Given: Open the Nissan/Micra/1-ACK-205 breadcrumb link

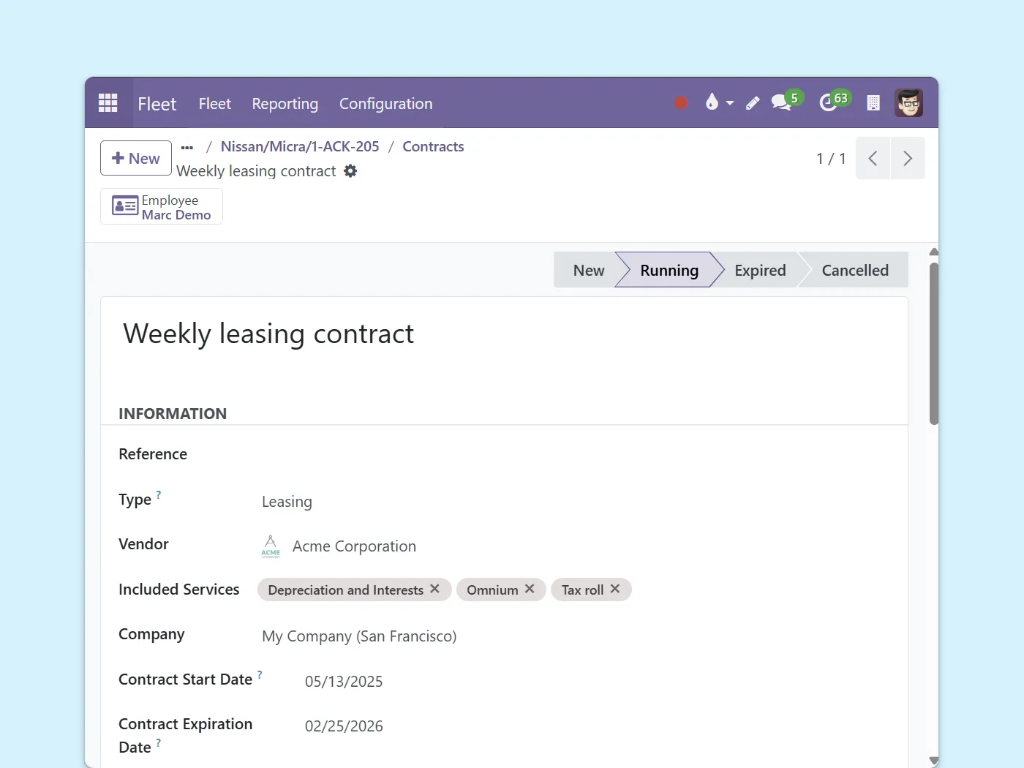Looking at the screenshot, I should [299, 146].
